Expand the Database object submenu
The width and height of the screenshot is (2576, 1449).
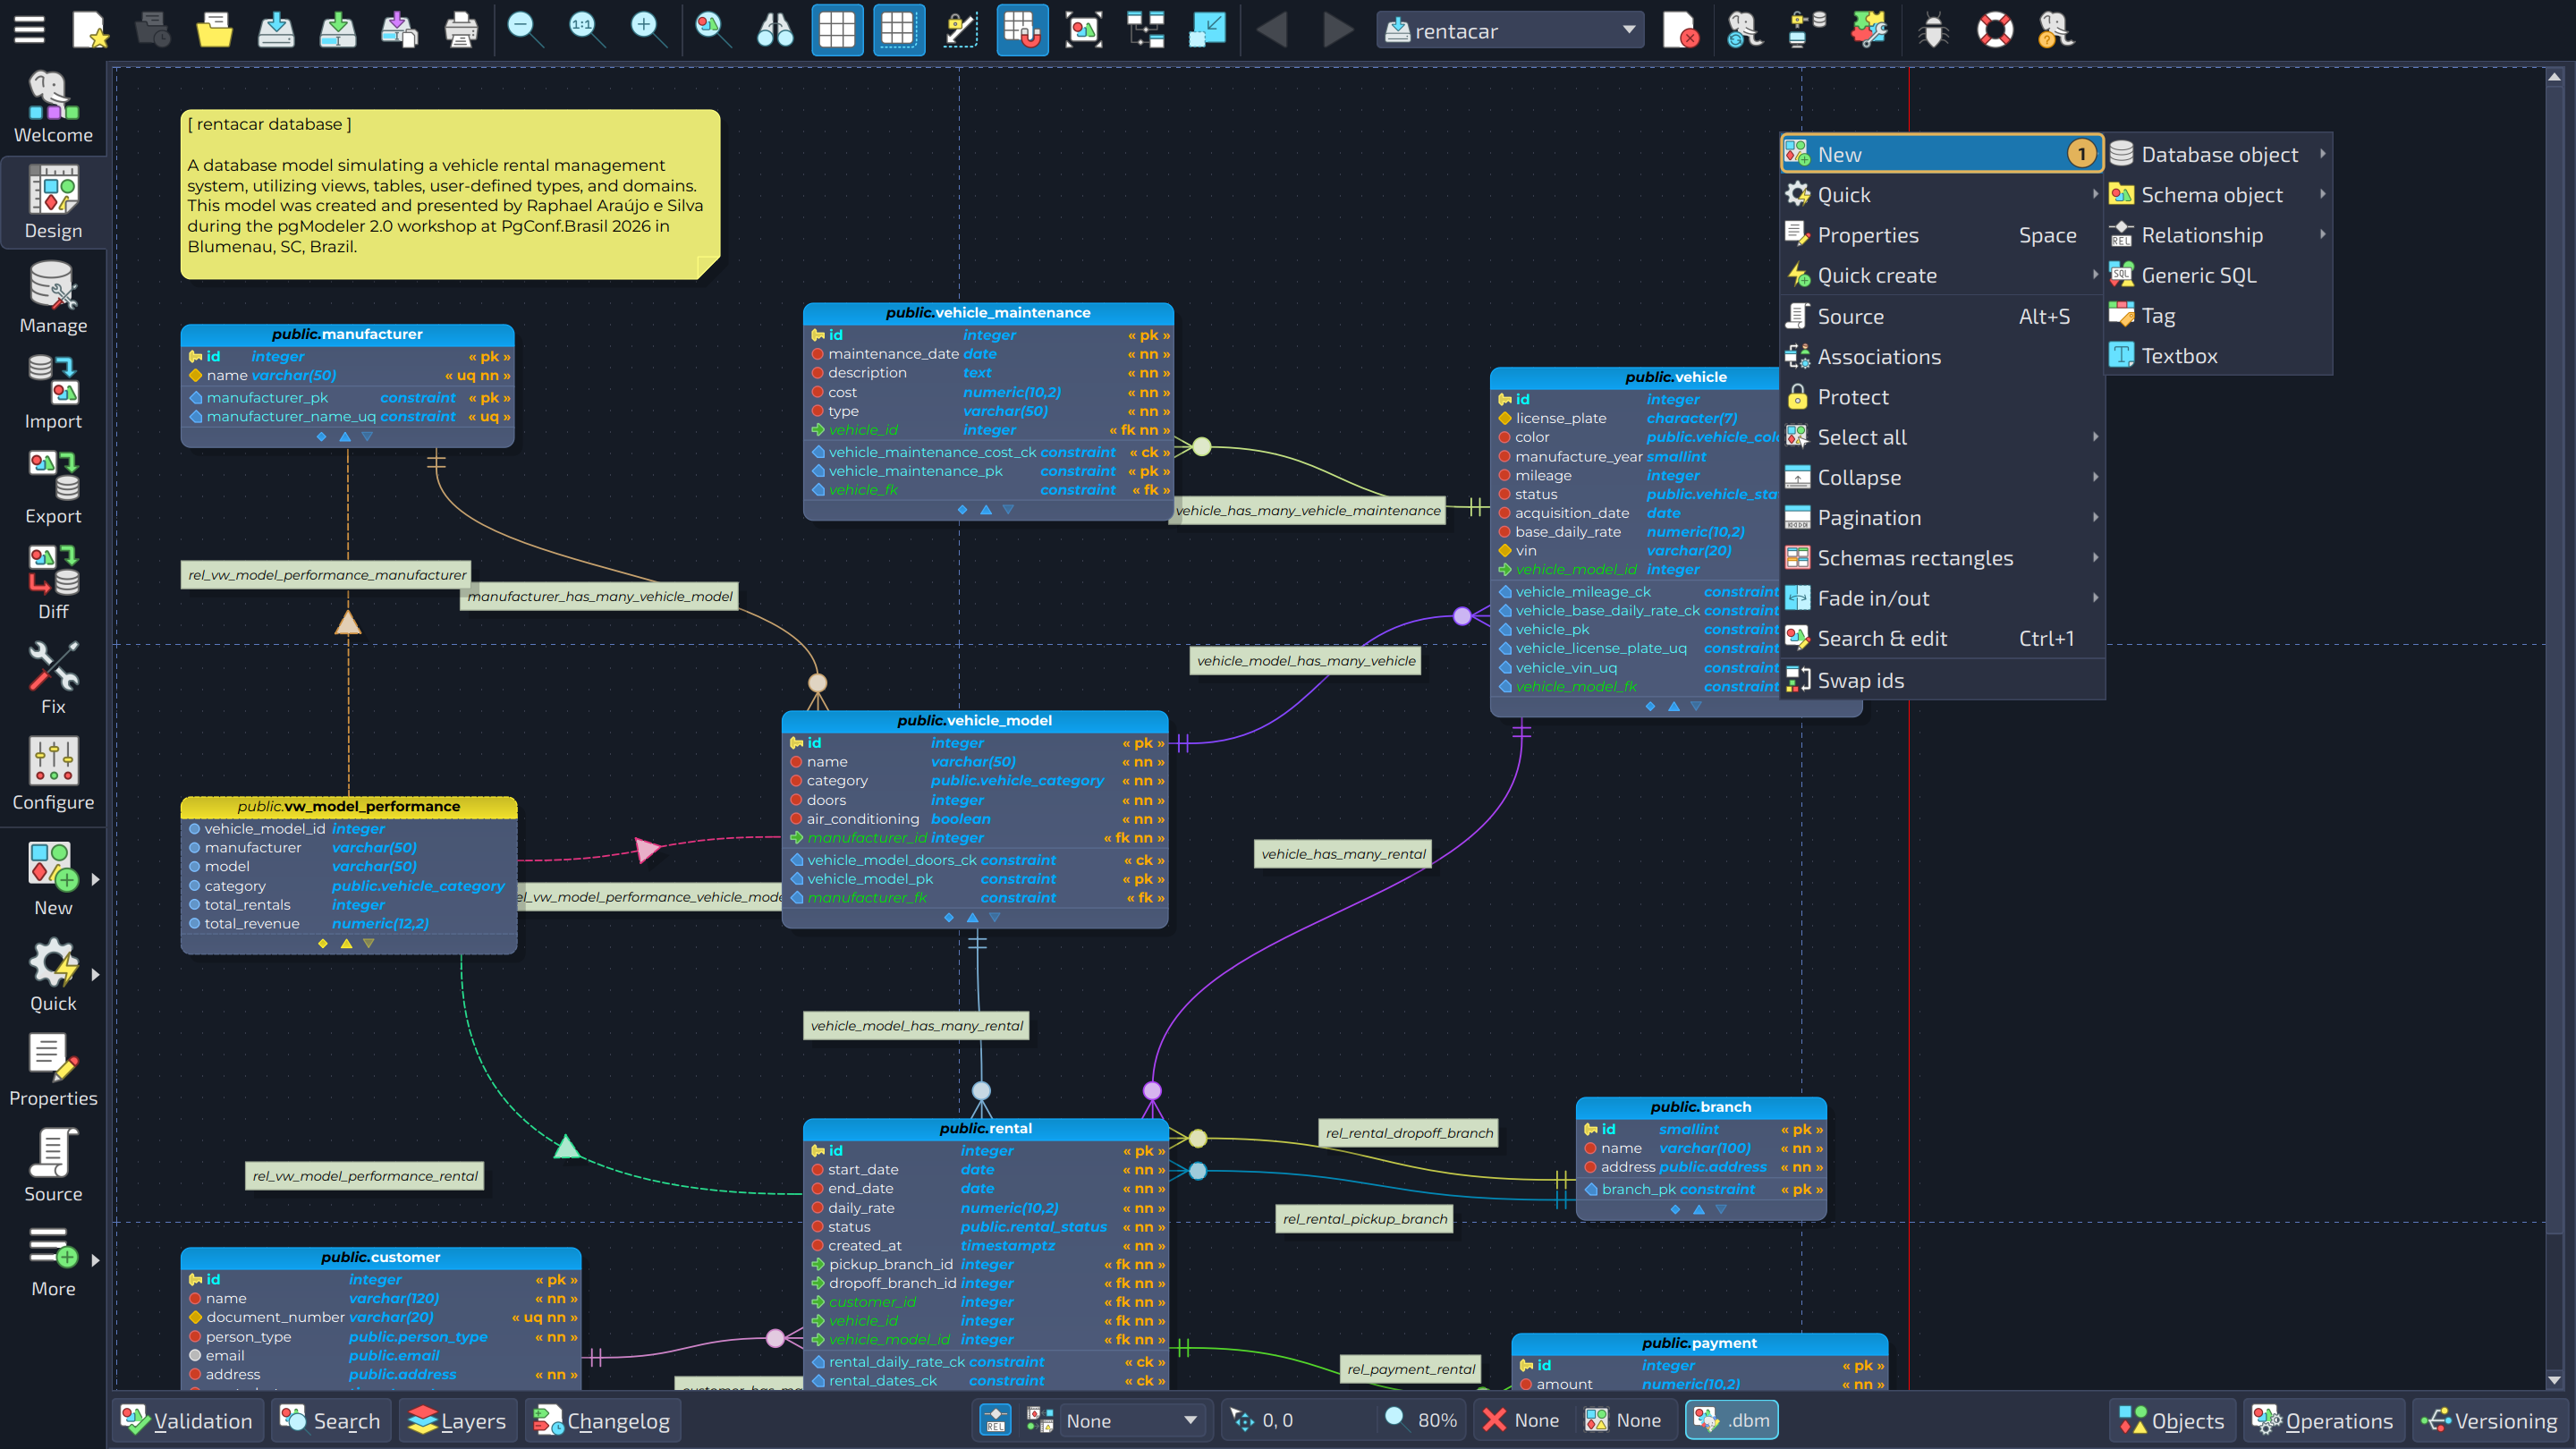click(x=2220, y=154)
